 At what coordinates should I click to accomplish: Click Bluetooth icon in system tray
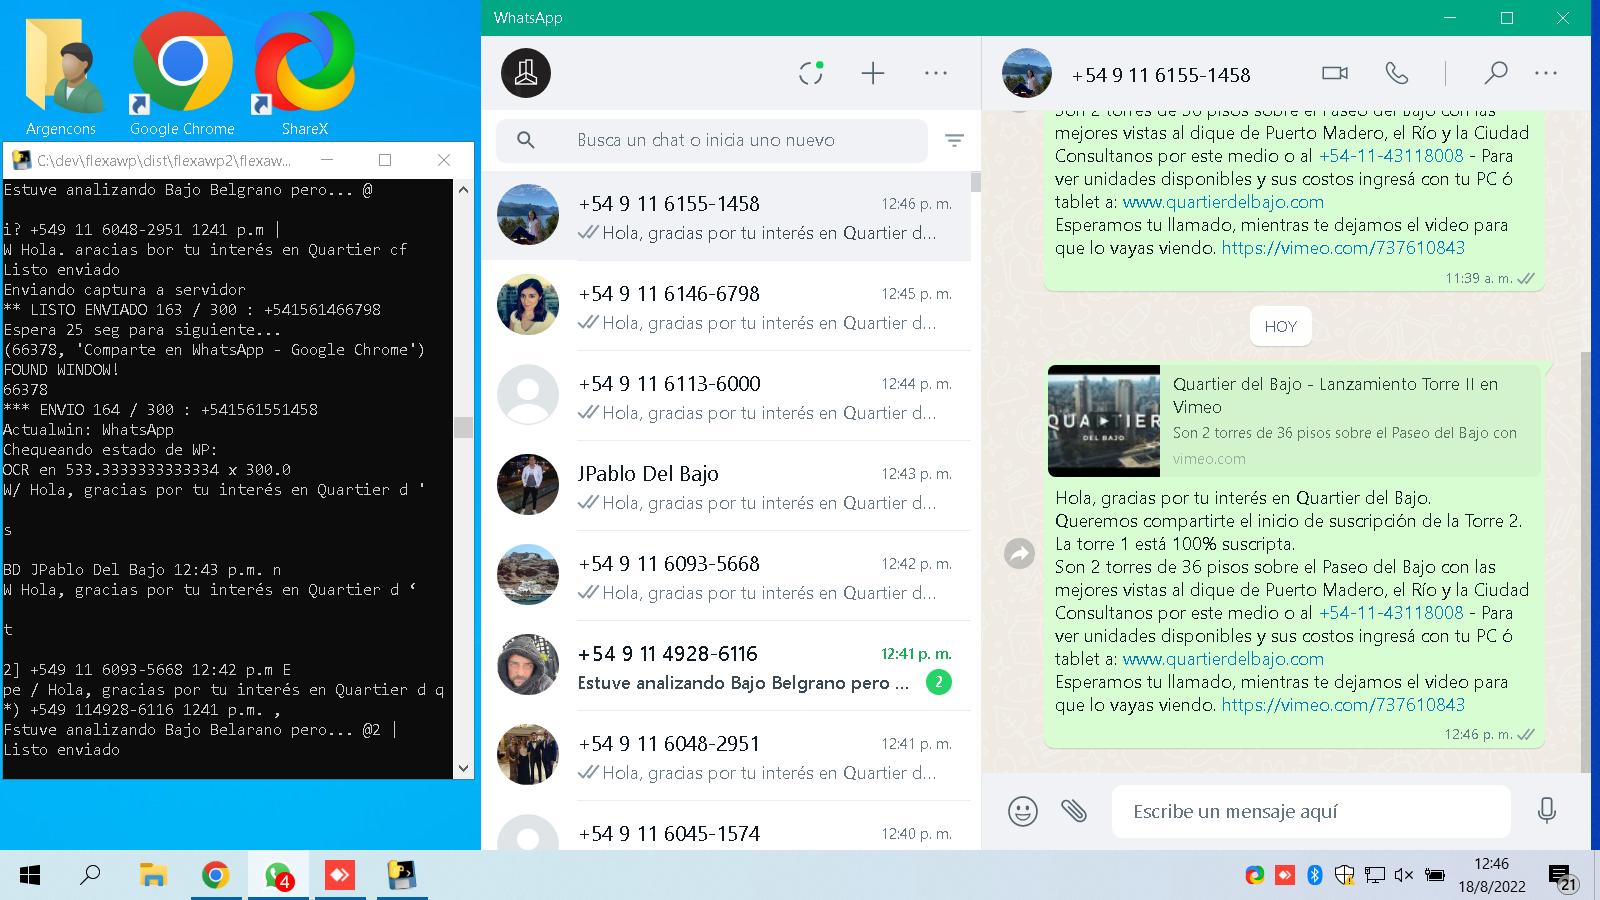point(1315,875)
